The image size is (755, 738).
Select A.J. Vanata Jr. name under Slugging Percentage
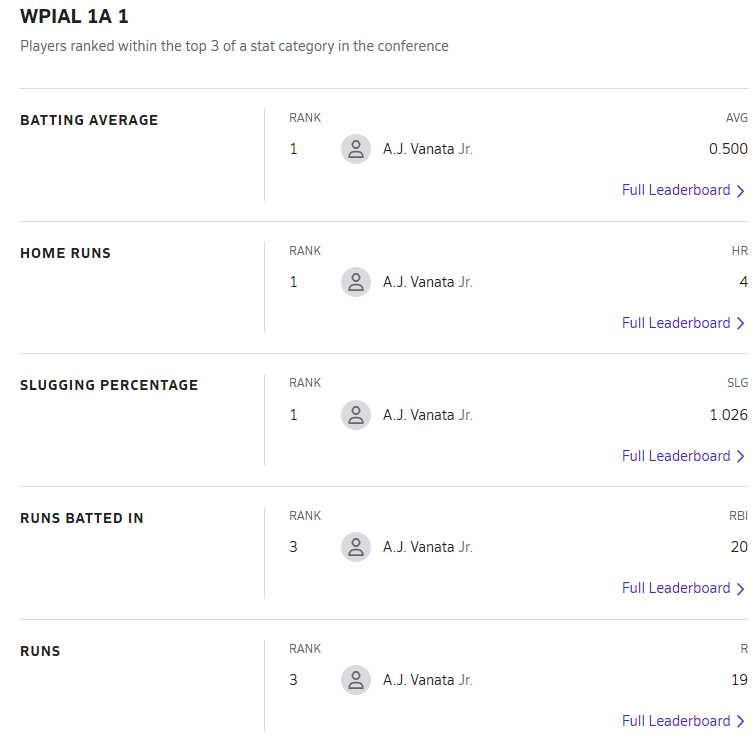pyautogui.click(x=428, y=415)
